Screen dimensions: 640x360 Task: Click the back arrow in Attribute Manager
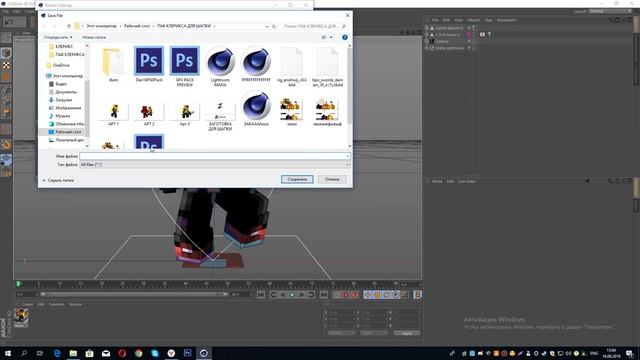587,181
